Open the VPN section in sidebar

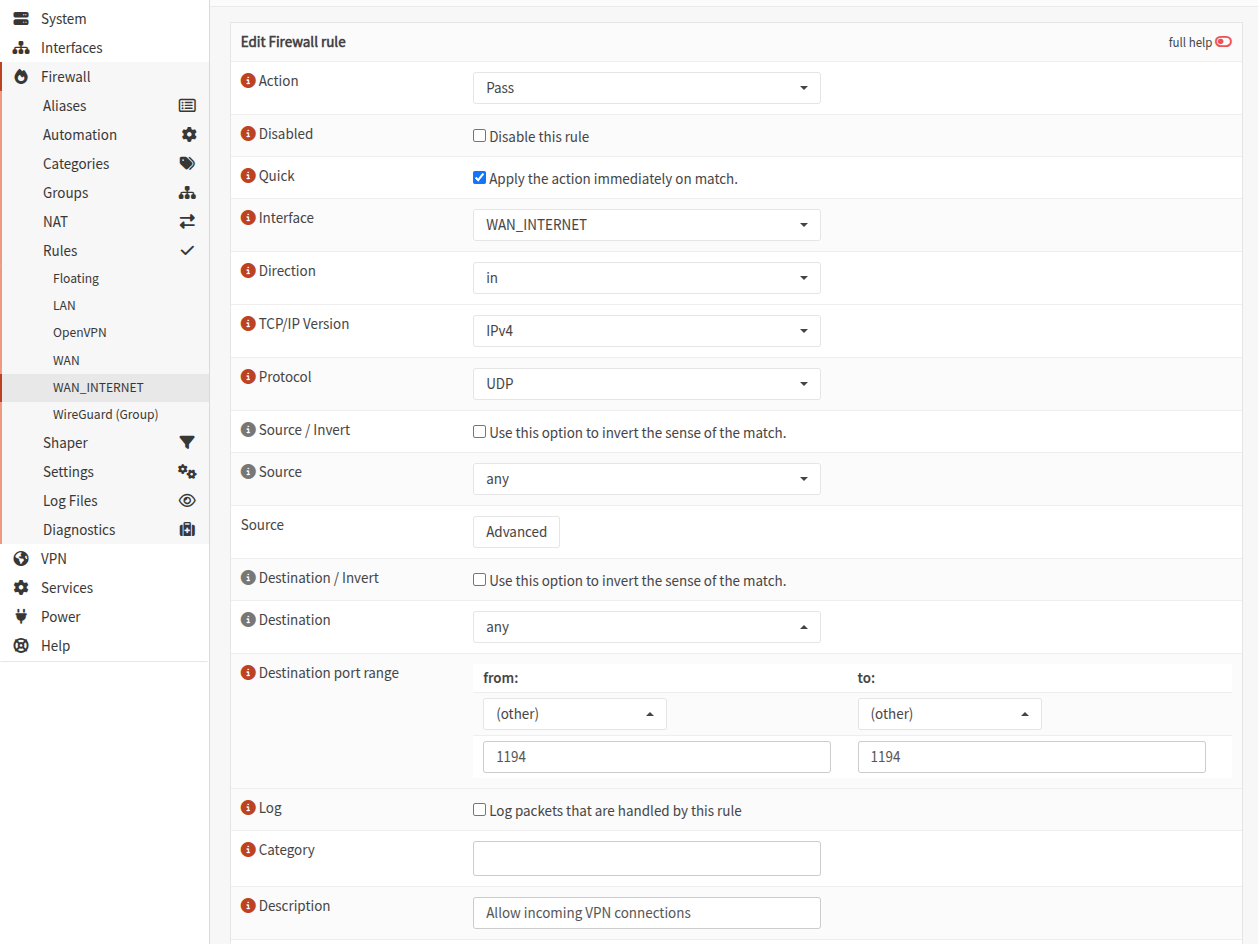click(x=54, y=559)
